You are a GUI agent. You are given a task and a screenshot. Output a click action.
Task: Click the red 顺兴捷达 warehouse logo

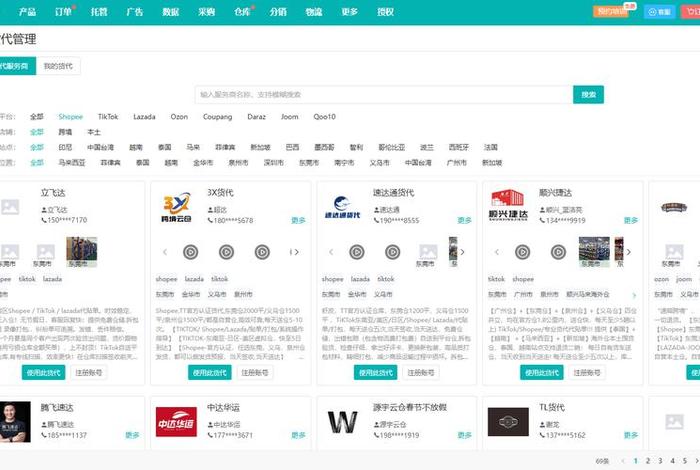pos(508,205)
